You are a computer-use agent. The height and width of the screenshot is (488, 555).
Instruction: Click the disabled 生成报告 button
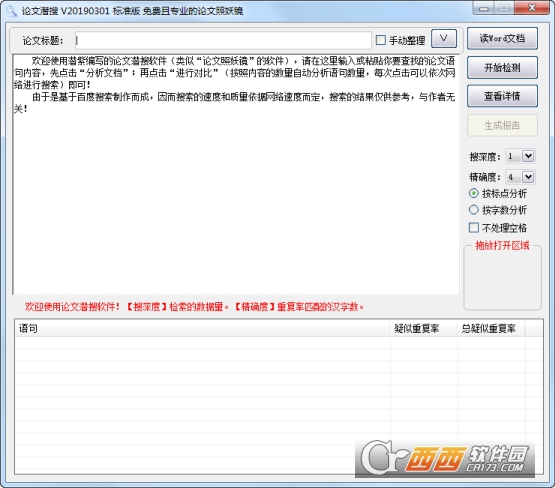[x=502, y=125]
